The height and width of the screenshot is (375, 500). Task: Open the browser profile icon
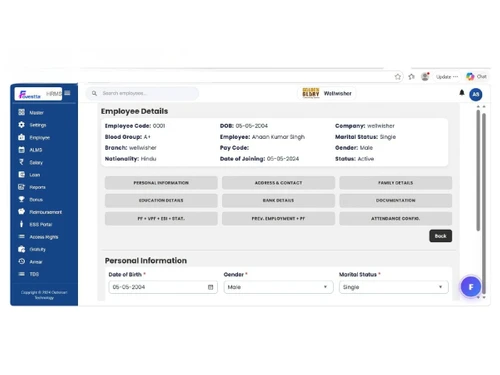point(425,77)
